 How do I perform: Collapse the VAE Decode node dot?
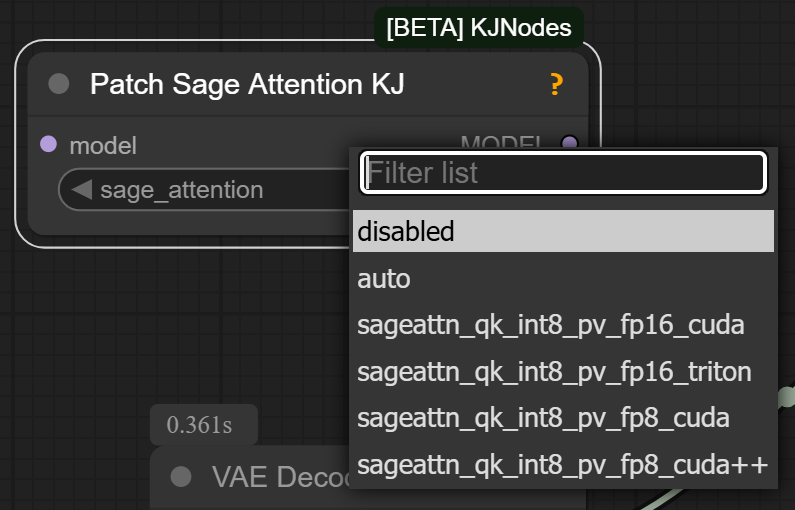(181, 477)
